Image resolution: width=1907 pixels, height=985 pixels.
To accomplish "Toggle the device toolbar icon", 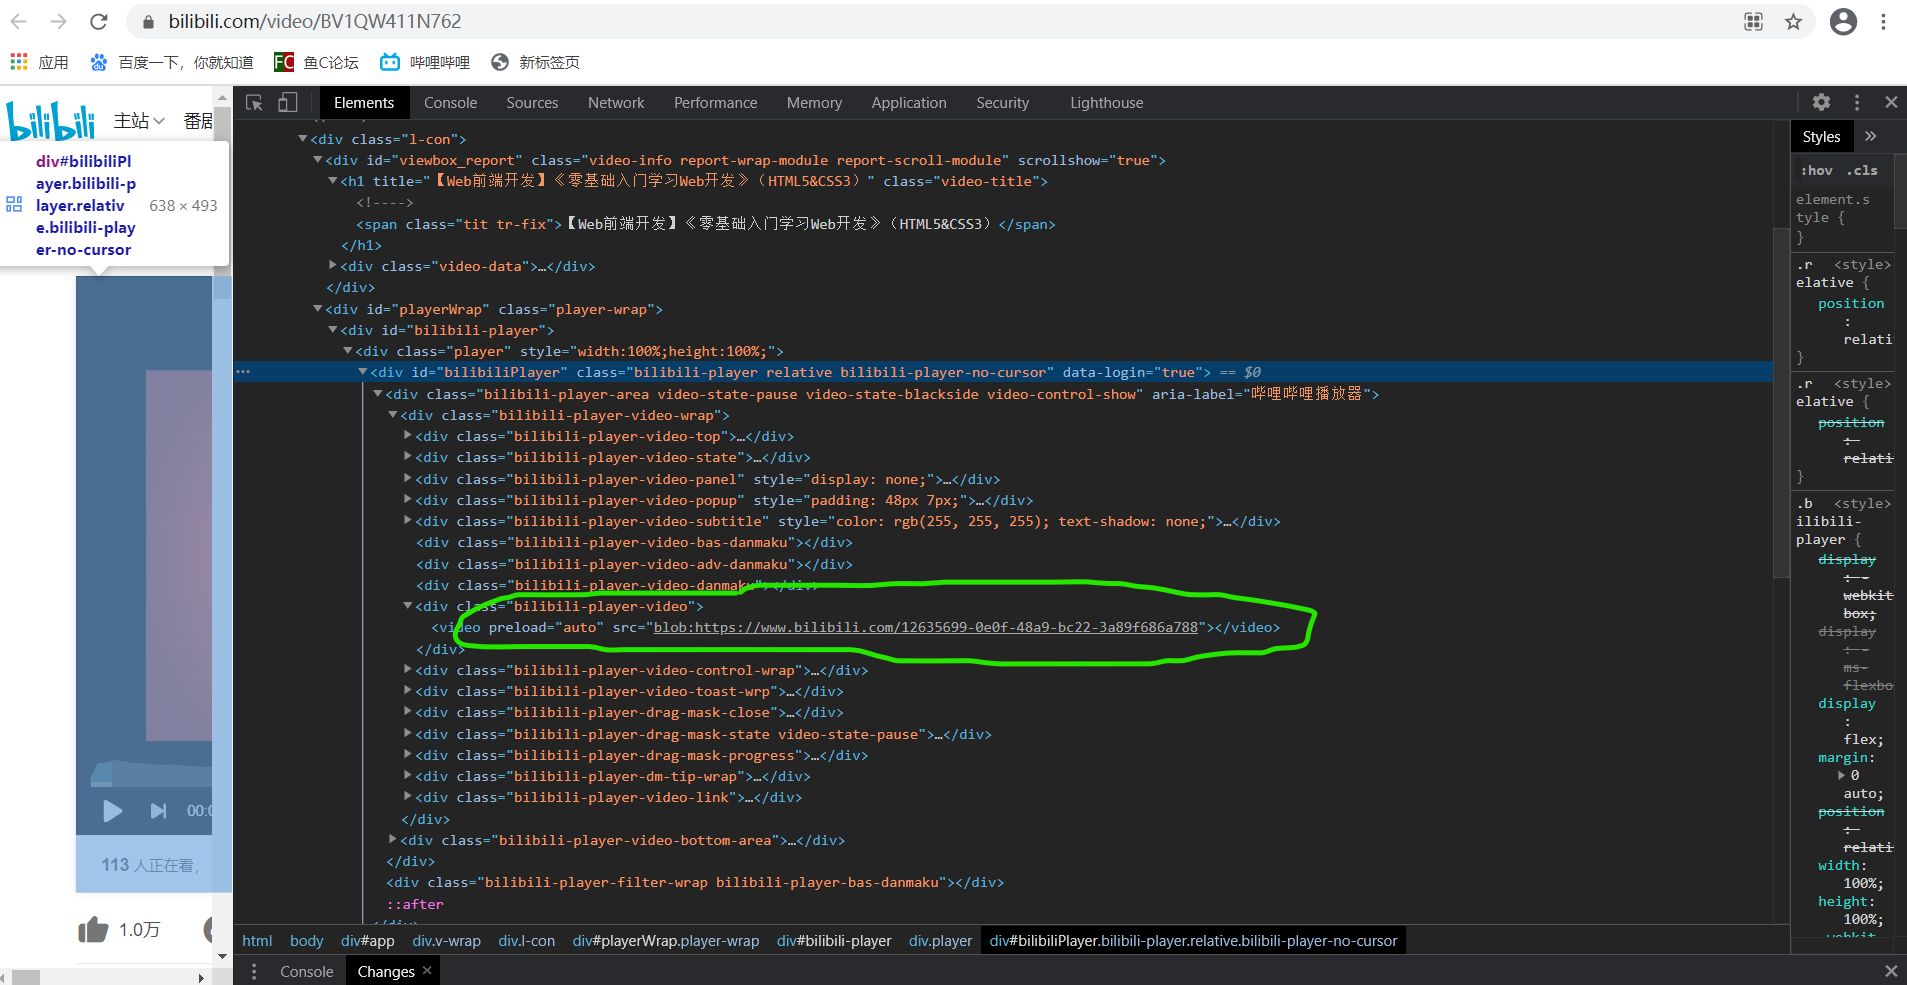I will (x=288, y=103).
